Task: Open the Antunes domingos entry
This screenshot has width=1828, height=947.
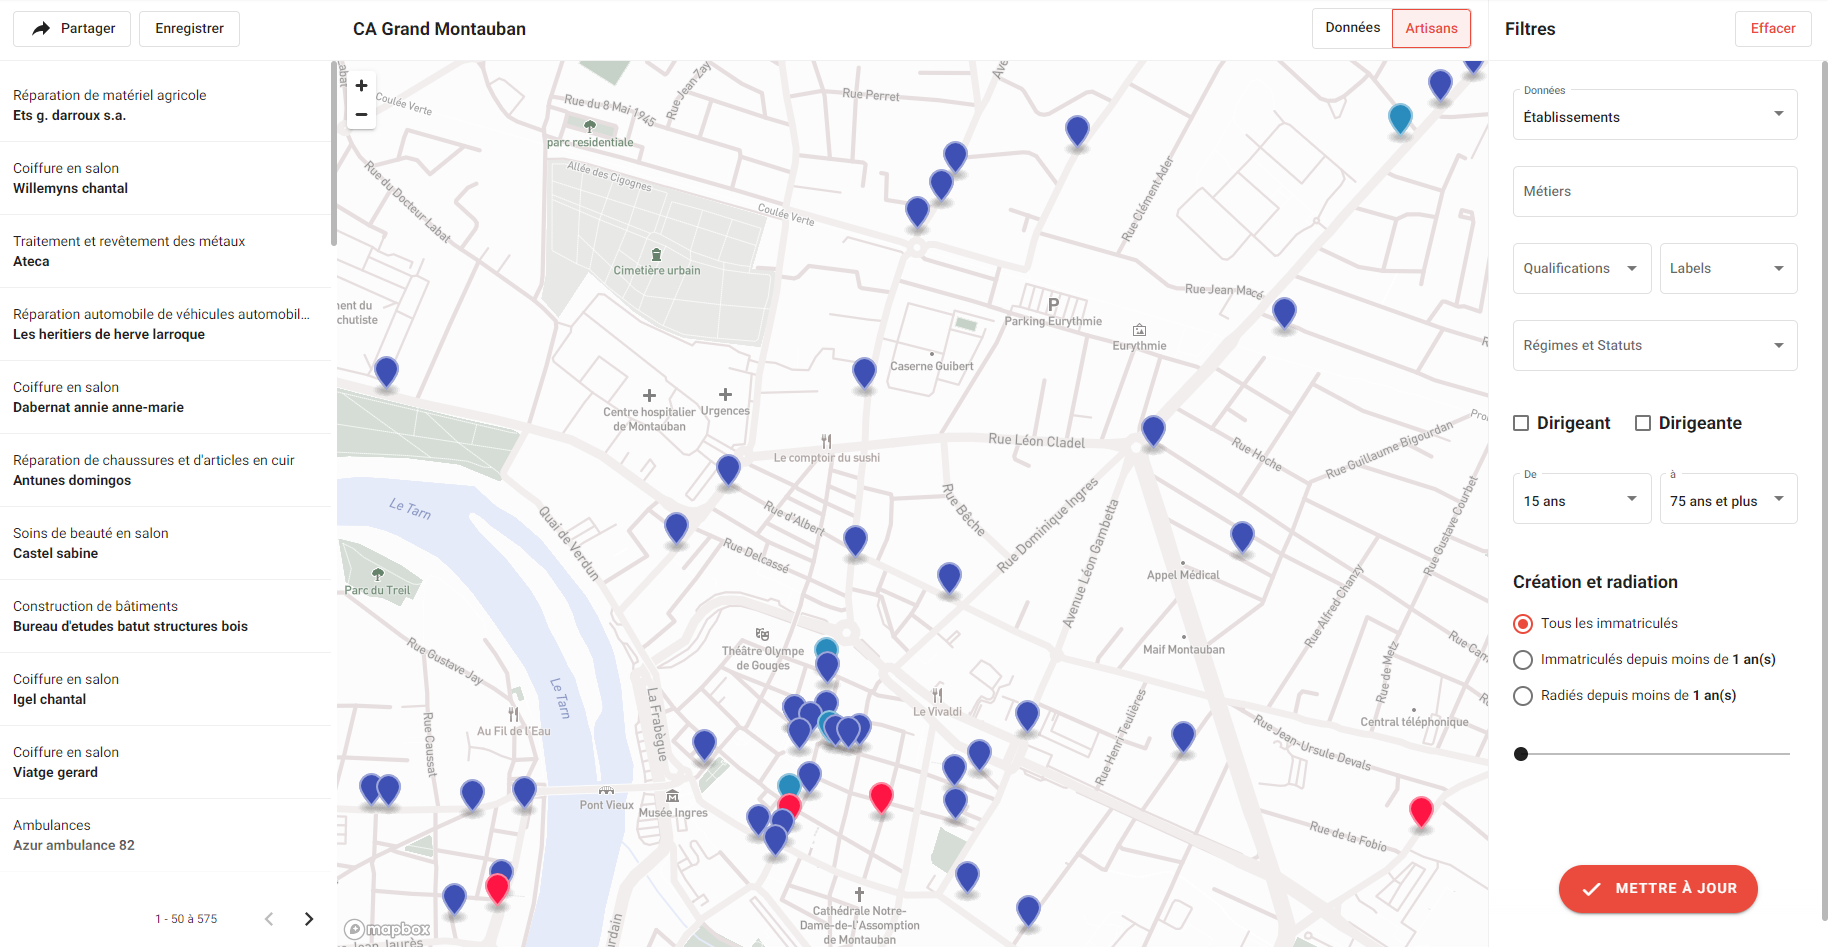Action: click(x=166, y=470)
